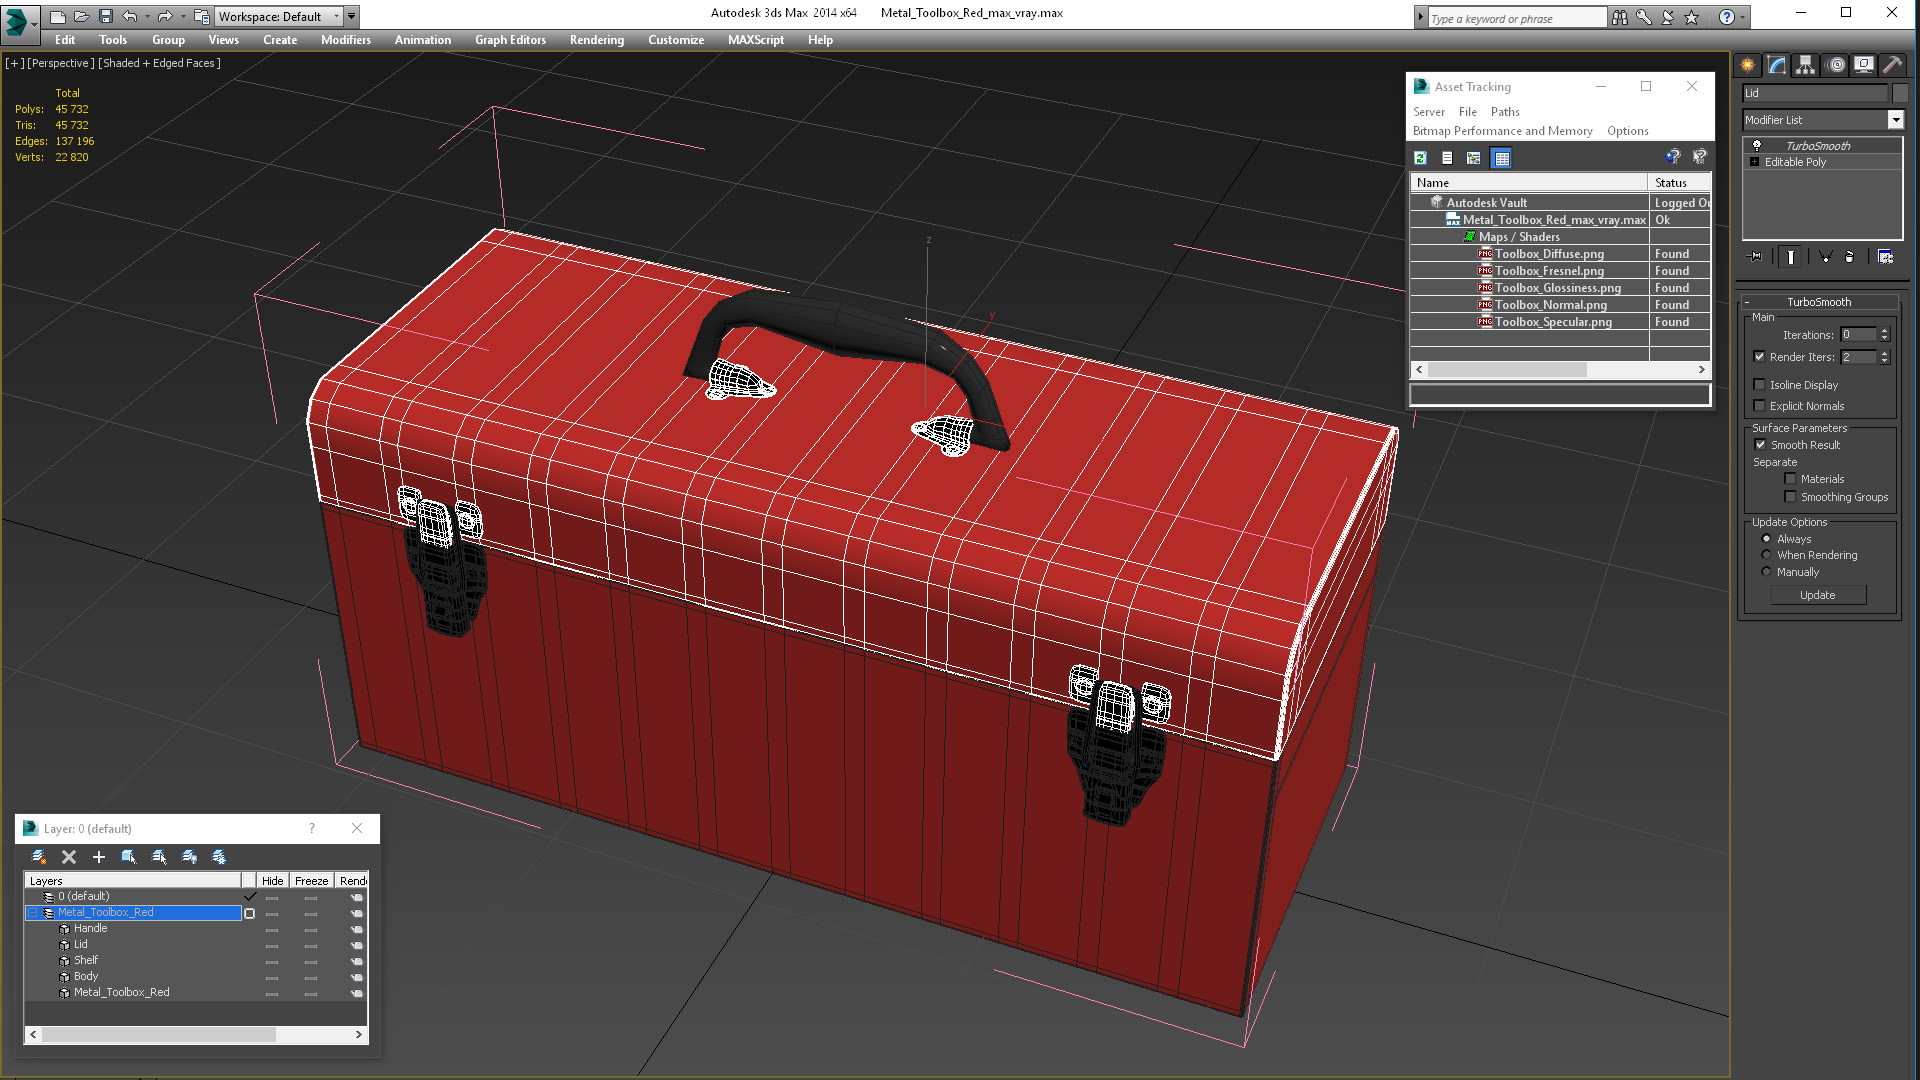
Task: Open the Modifiers menu
Action: pos(345,40)
